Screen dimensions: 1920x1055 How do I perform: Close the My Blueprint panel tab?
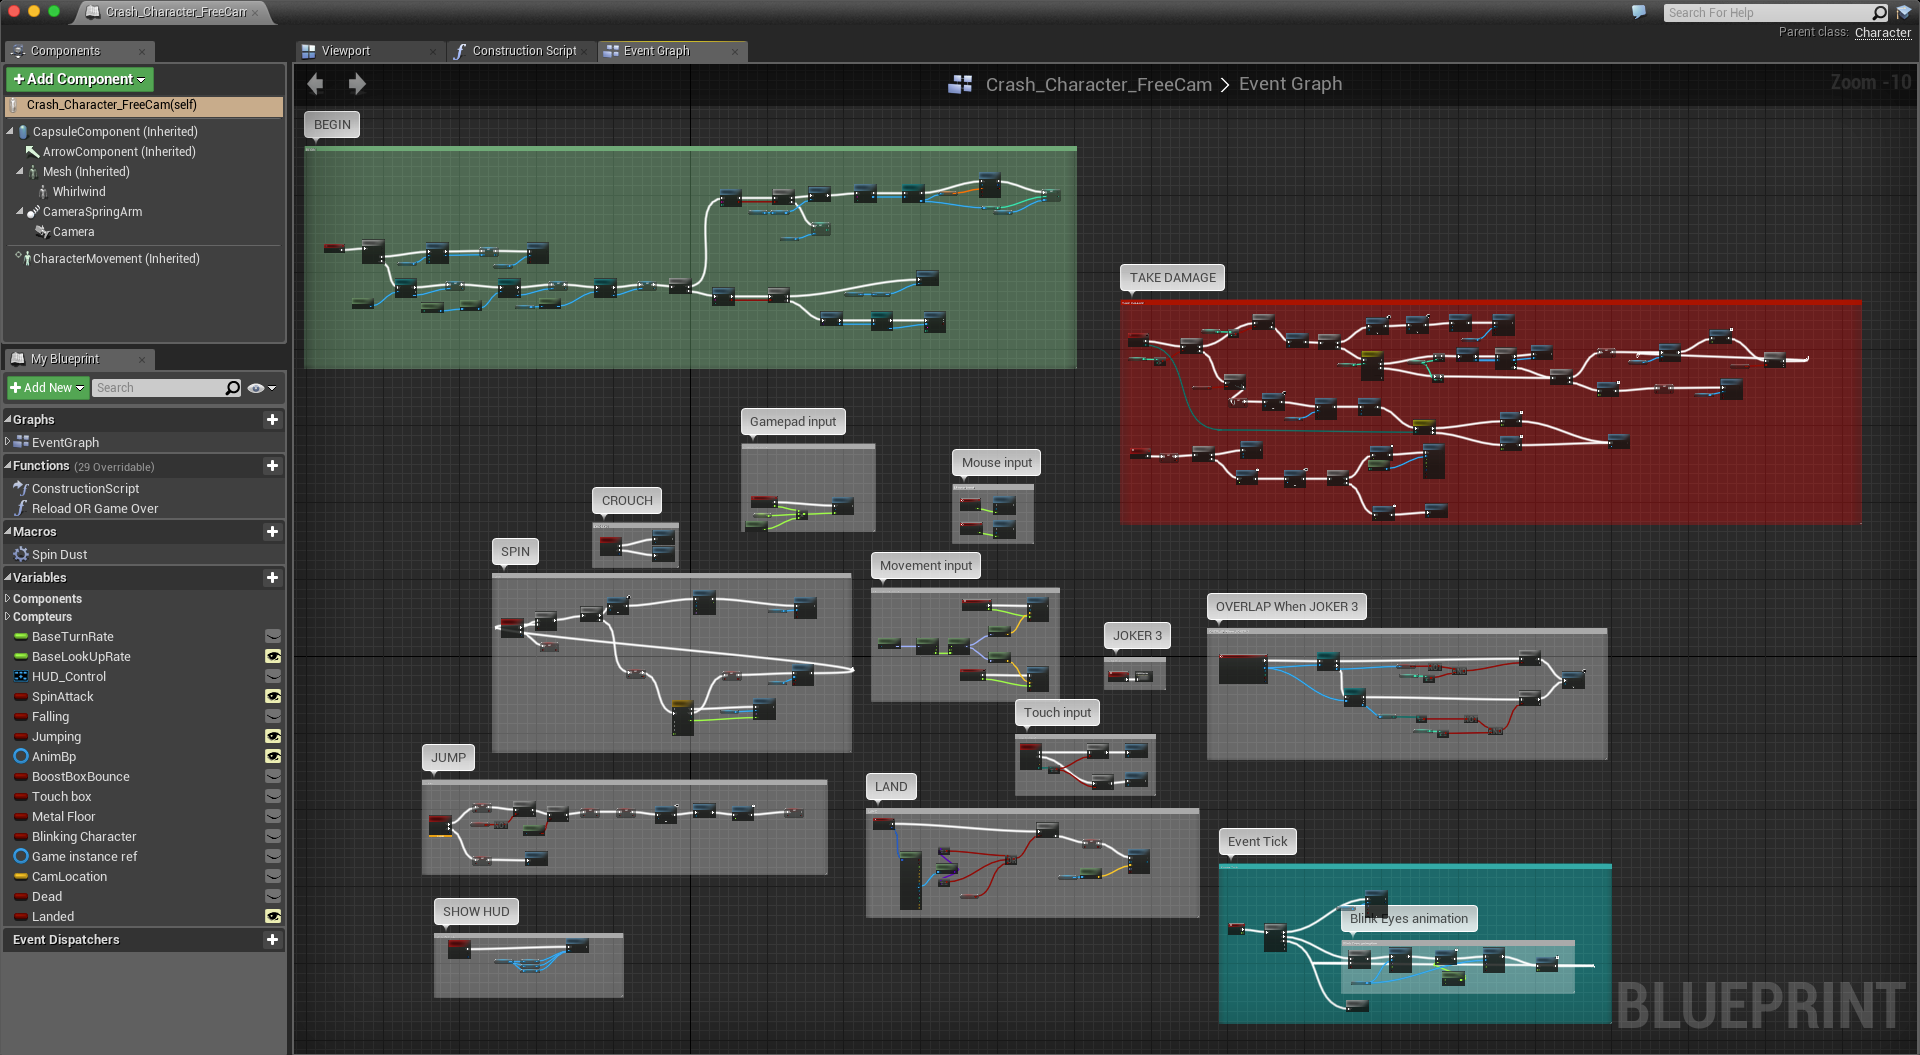coord(142,359)
